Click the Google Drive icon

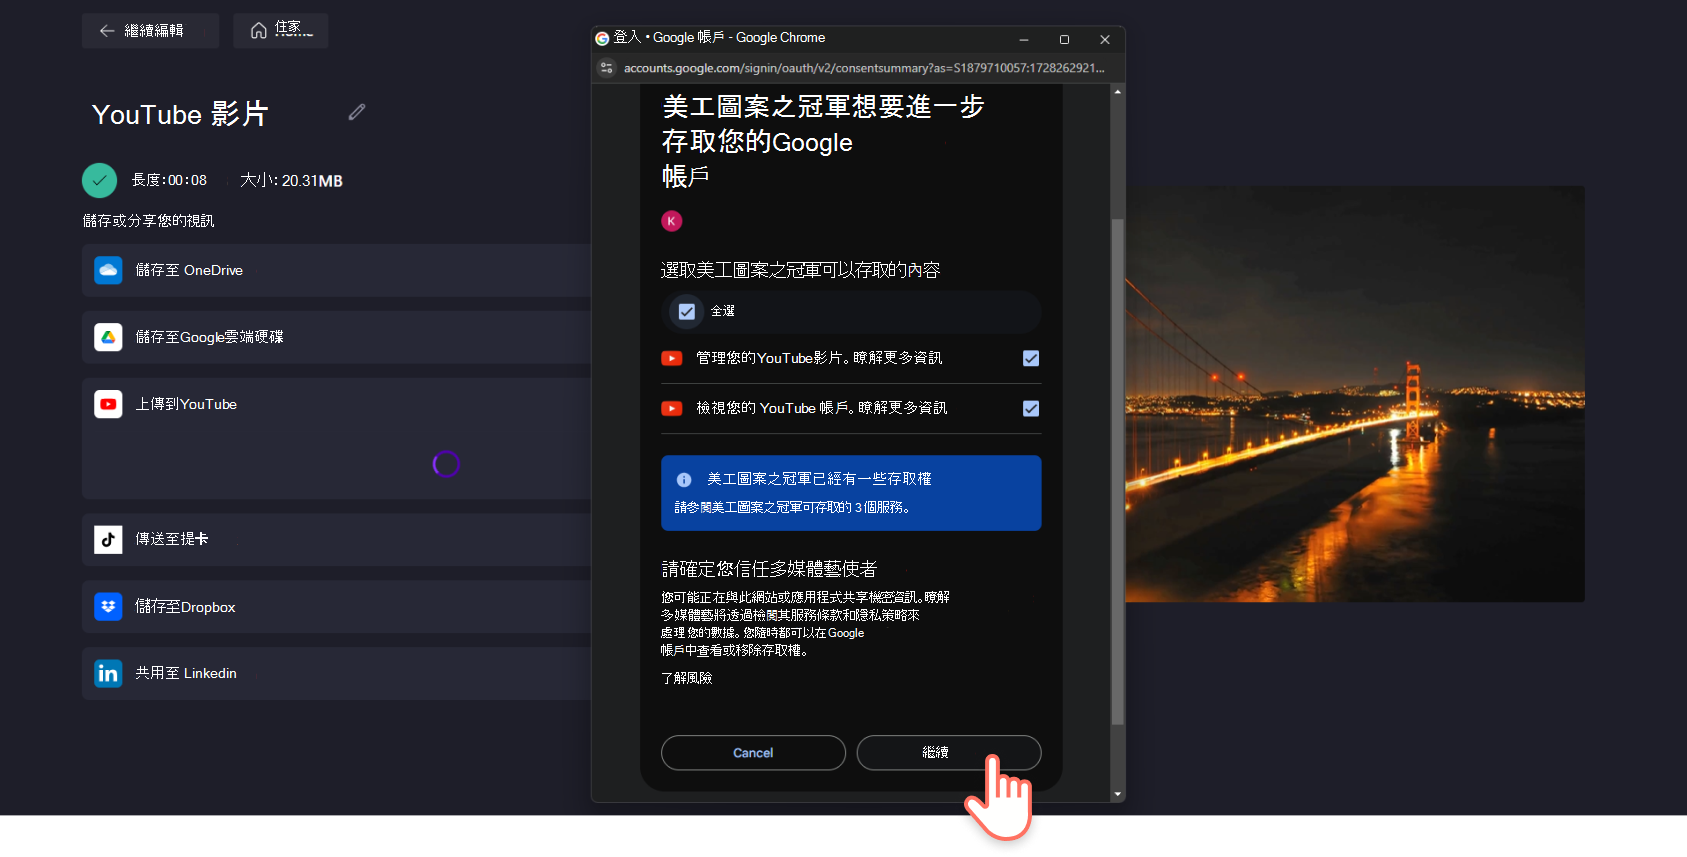108,337
